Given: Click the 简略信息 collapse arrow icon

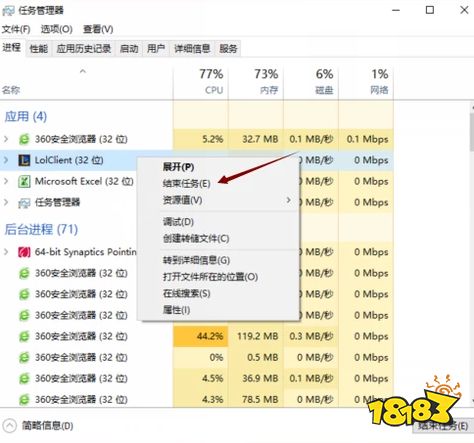Looking at the screenshot, I should point(9,426).
